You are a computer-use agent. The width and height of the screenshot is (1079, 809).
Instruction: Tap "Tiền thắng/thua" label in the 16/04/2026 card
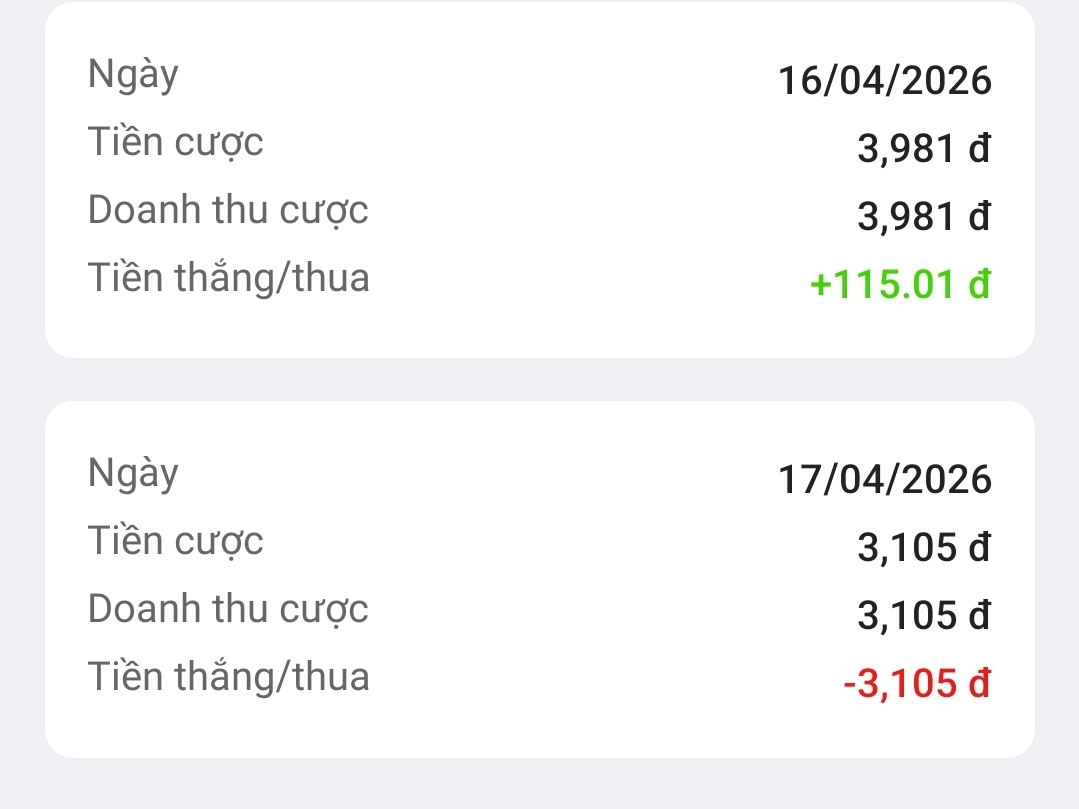(229, 277)
